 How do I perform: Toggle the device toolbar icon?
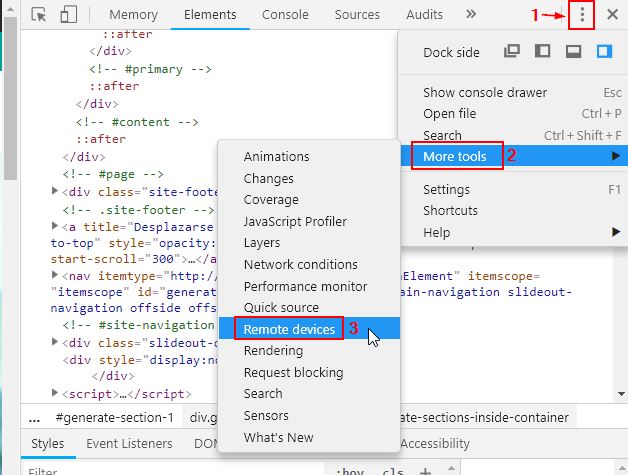click(x=68, y=14)
